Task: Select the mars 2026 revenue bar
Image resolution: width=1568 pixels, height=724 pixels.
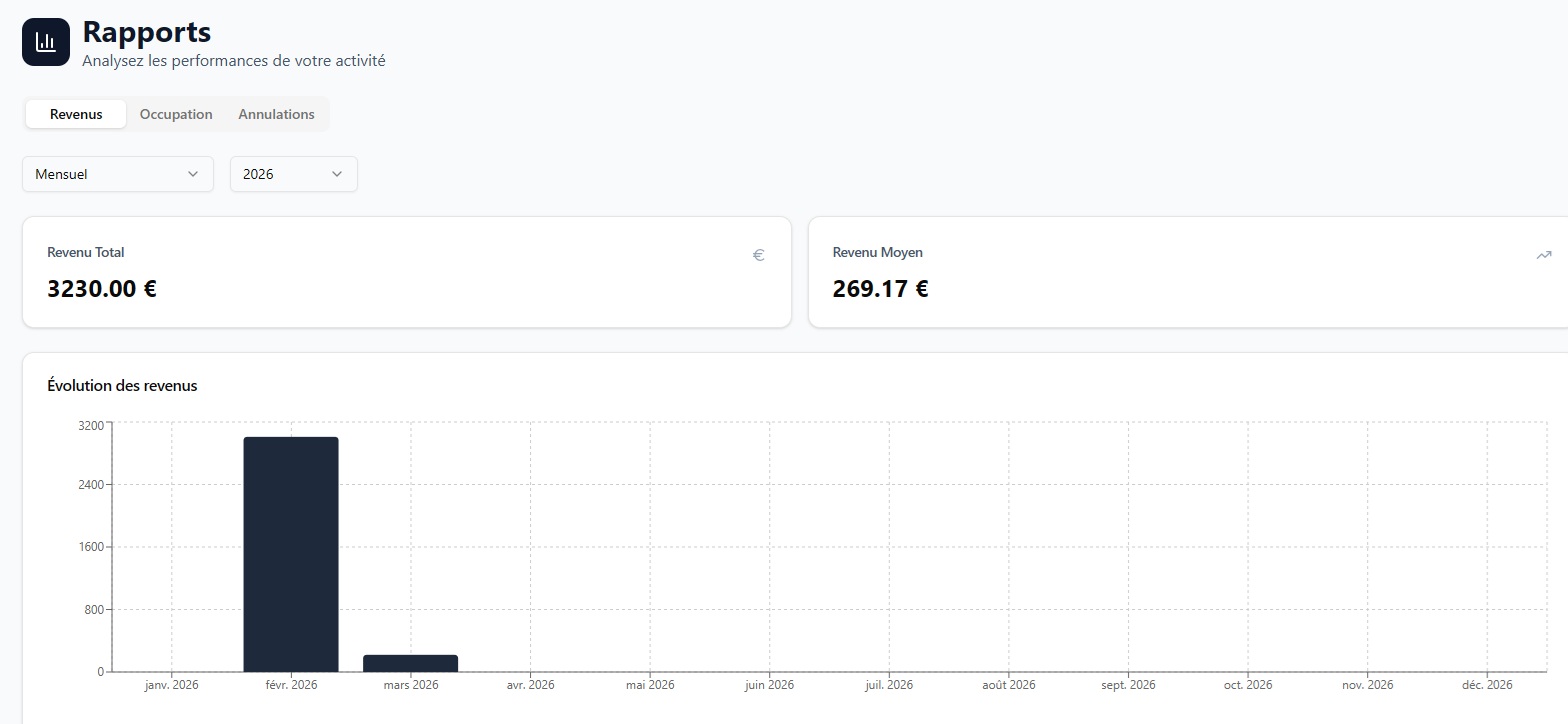Action: [x=410, y=663]
